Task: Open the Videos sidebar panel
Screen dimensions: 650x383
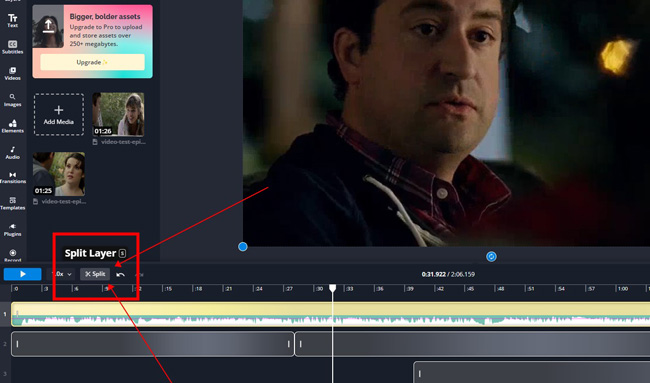Action: tap(12, 73)
